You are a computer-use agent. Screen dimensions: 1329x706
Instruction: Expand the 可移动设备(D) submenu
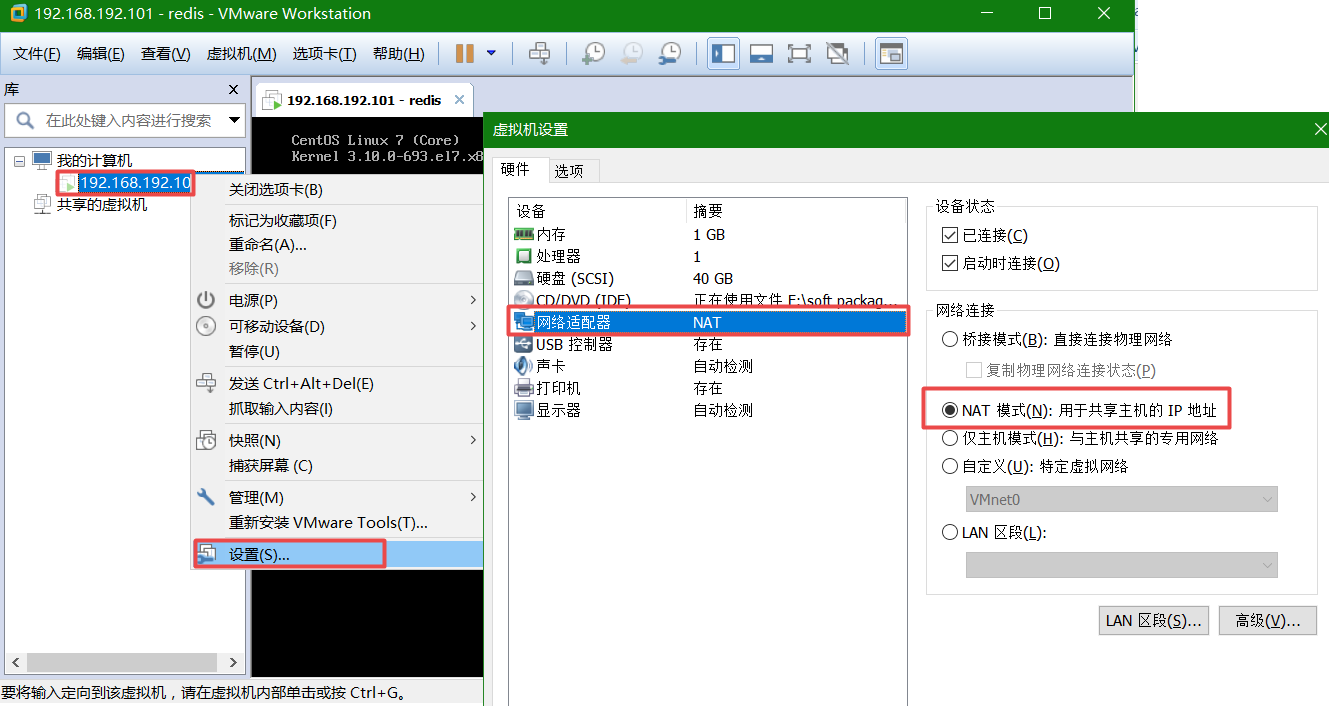tap(337, 326)
